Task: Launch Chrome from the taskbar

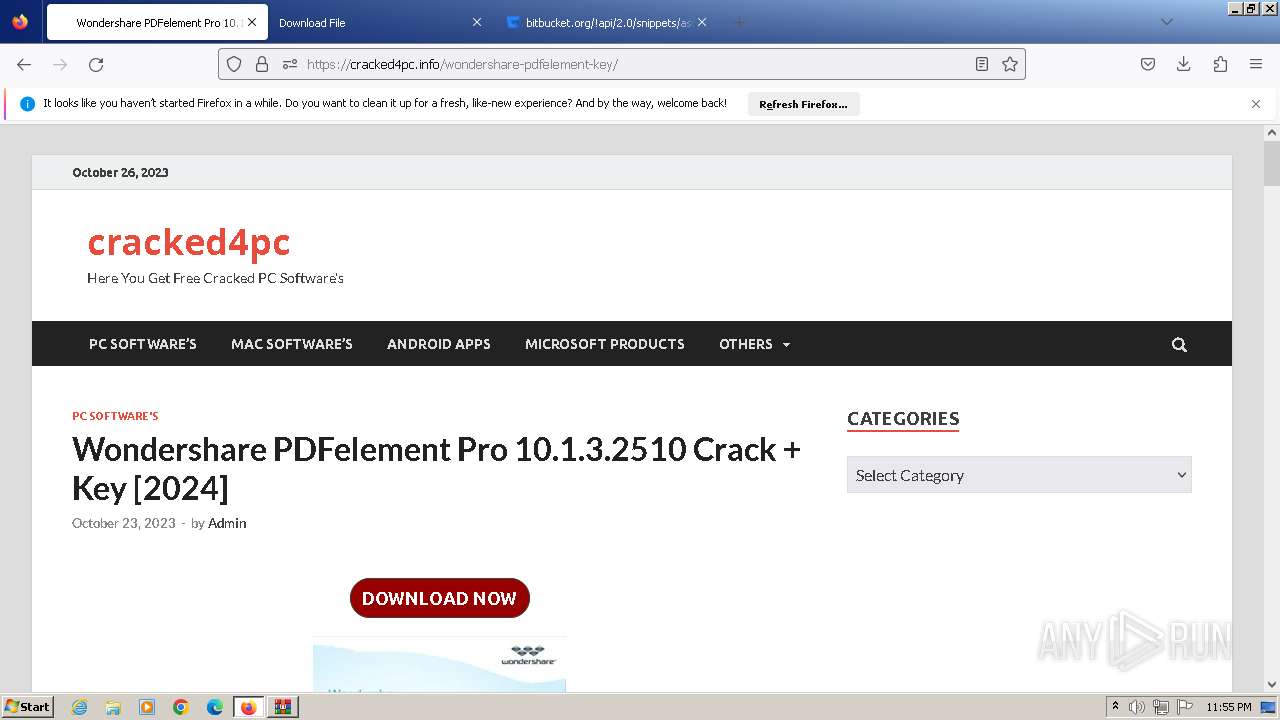Action: (181, 707)
